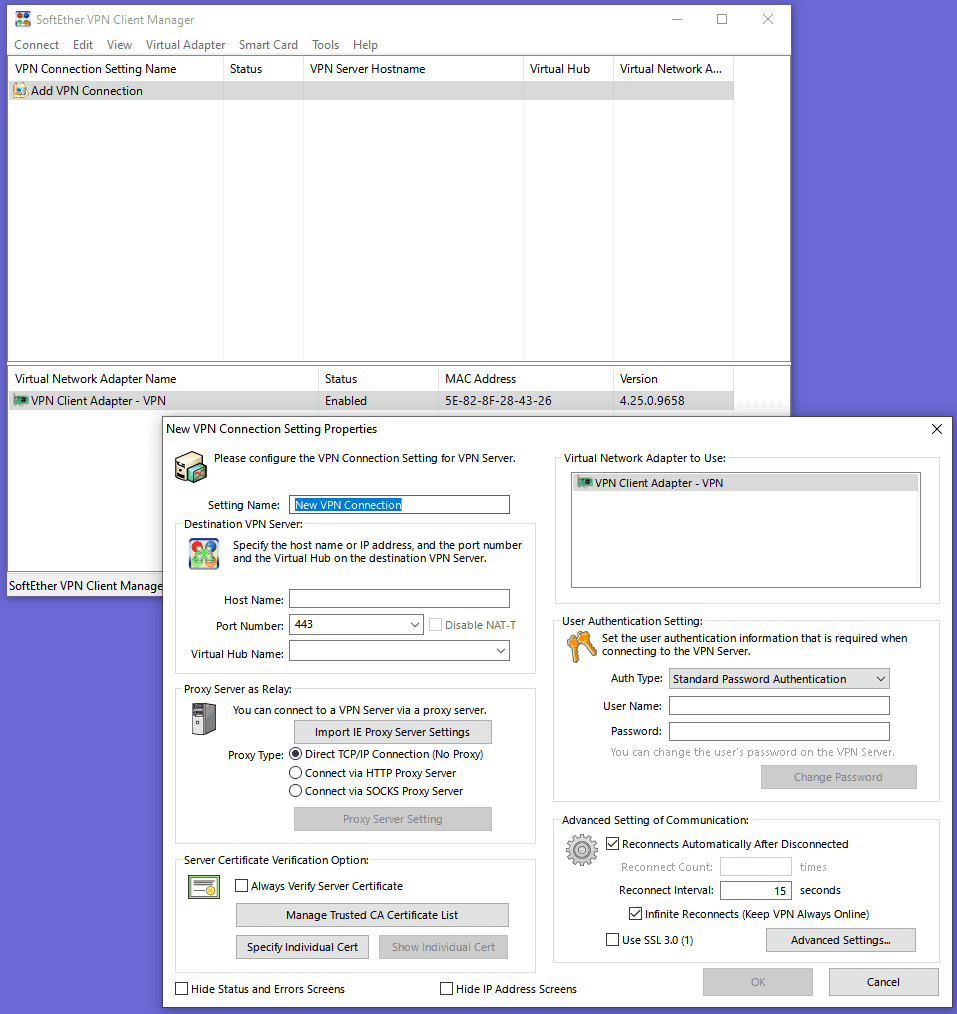Click the User Name field
The width and height of the screenshot is (957, 1014).
click(779, 706)
